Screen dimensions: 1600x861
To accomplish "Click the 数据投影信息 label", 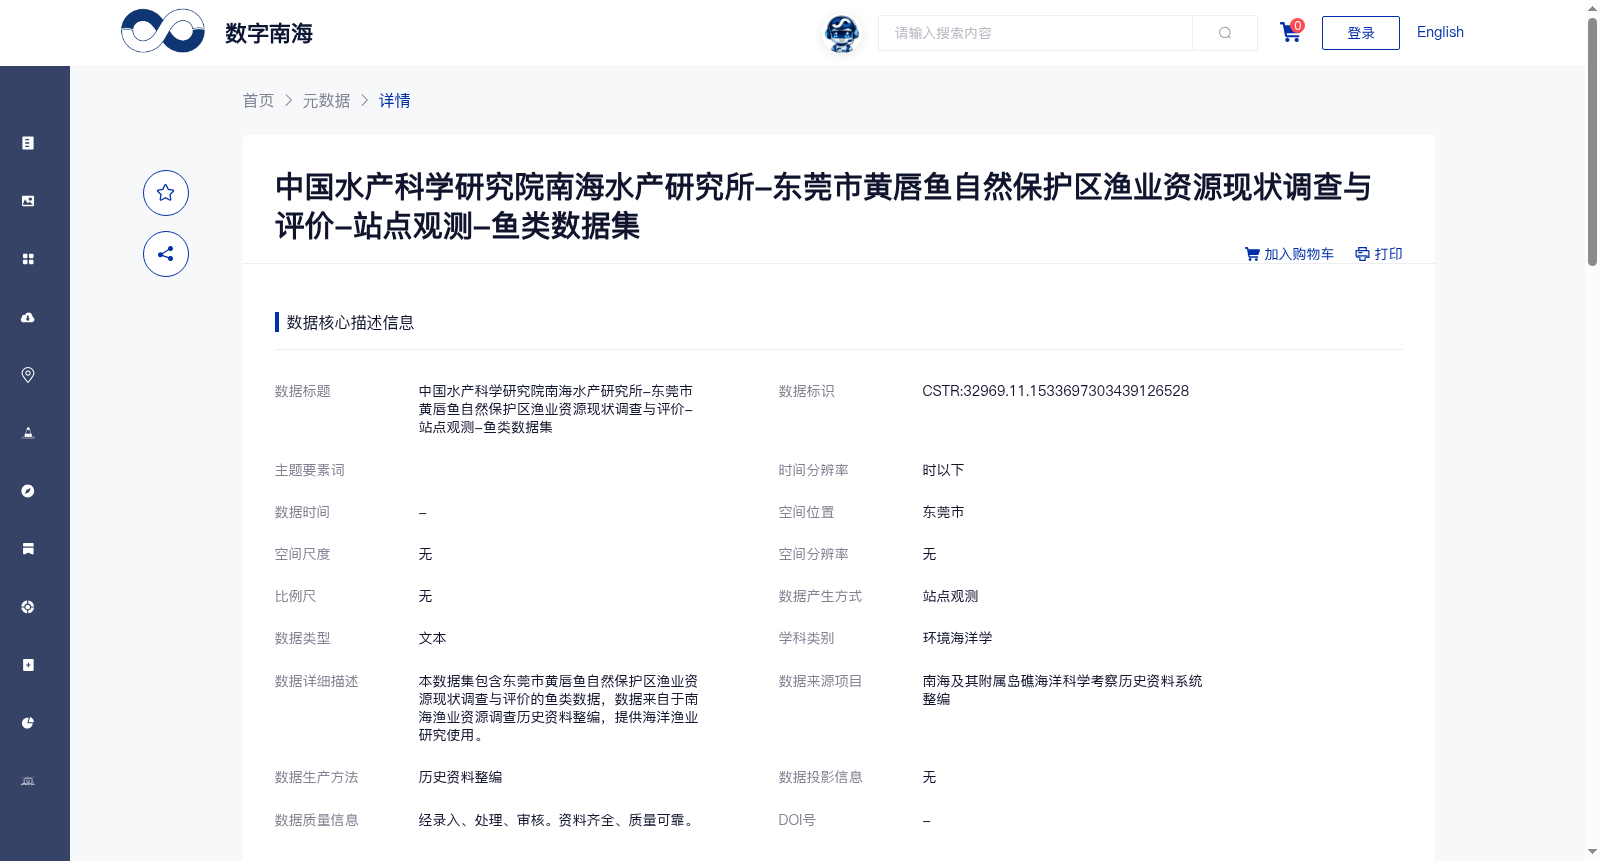I will pyautogui.click(x=820, y=777).
